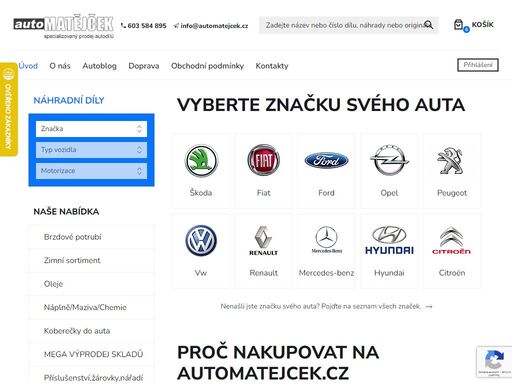Click the Přihlášení button
The image size is (512, 384).
click(478, 65)
